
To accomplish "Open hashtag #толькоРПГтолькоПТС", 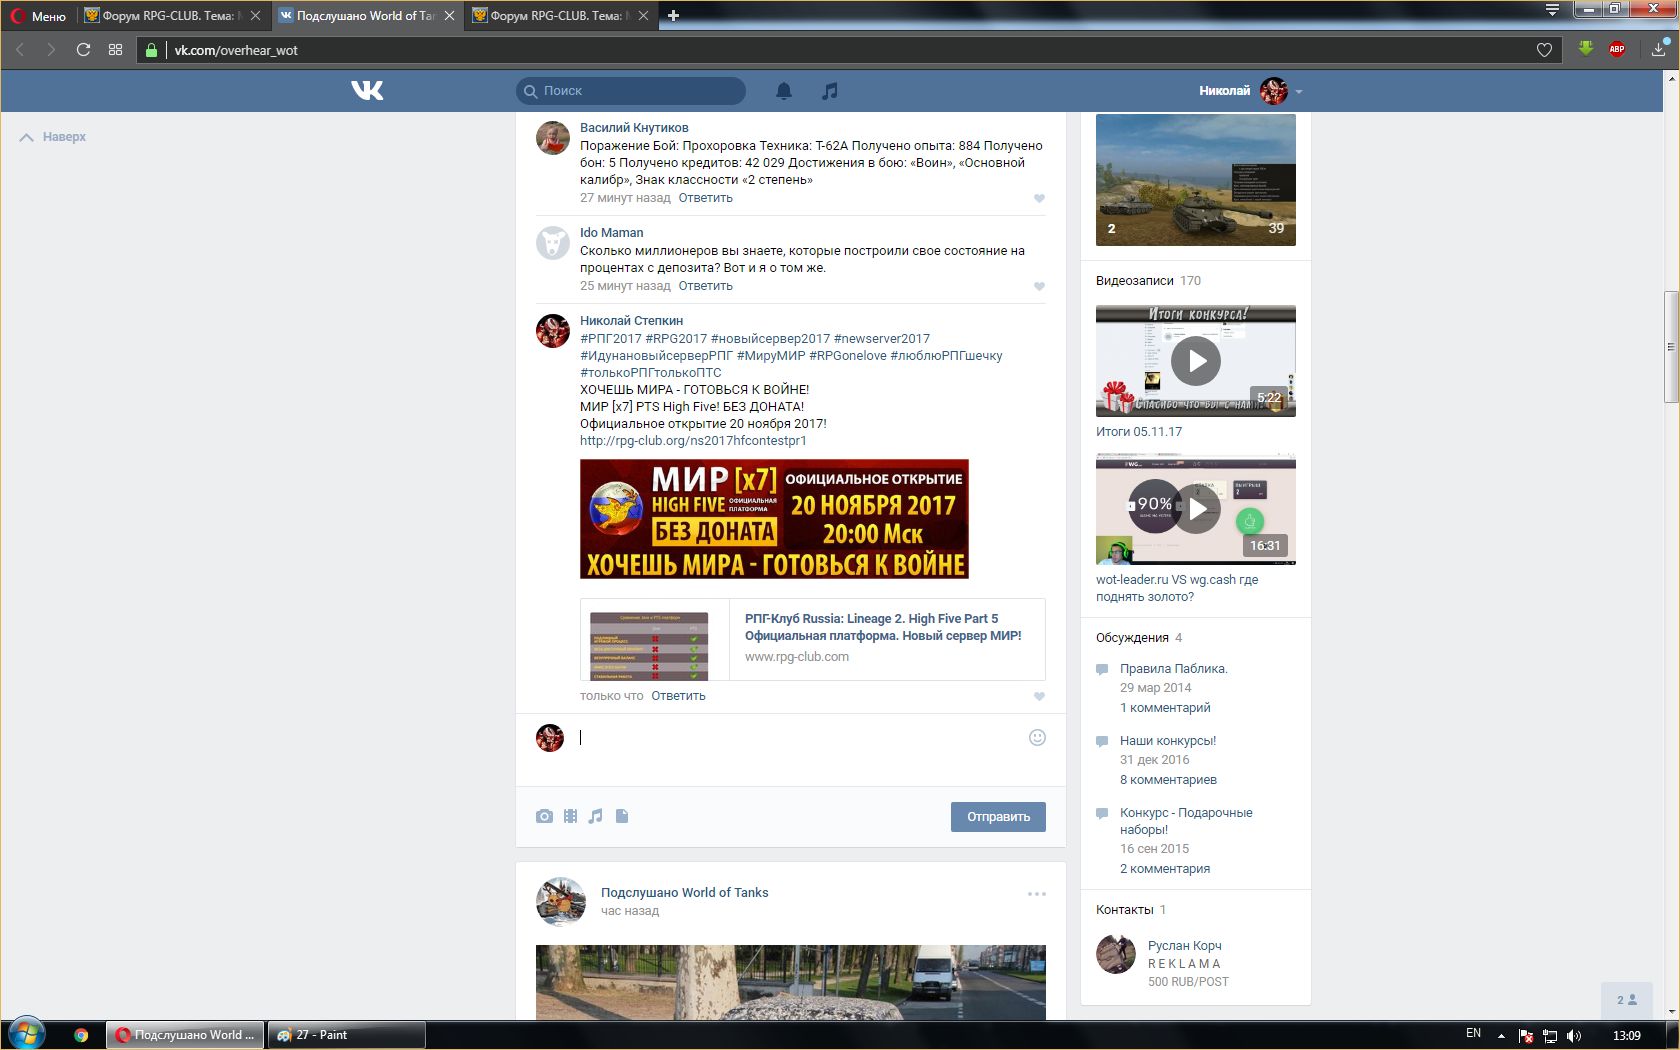I will click(x=651, y=373).
